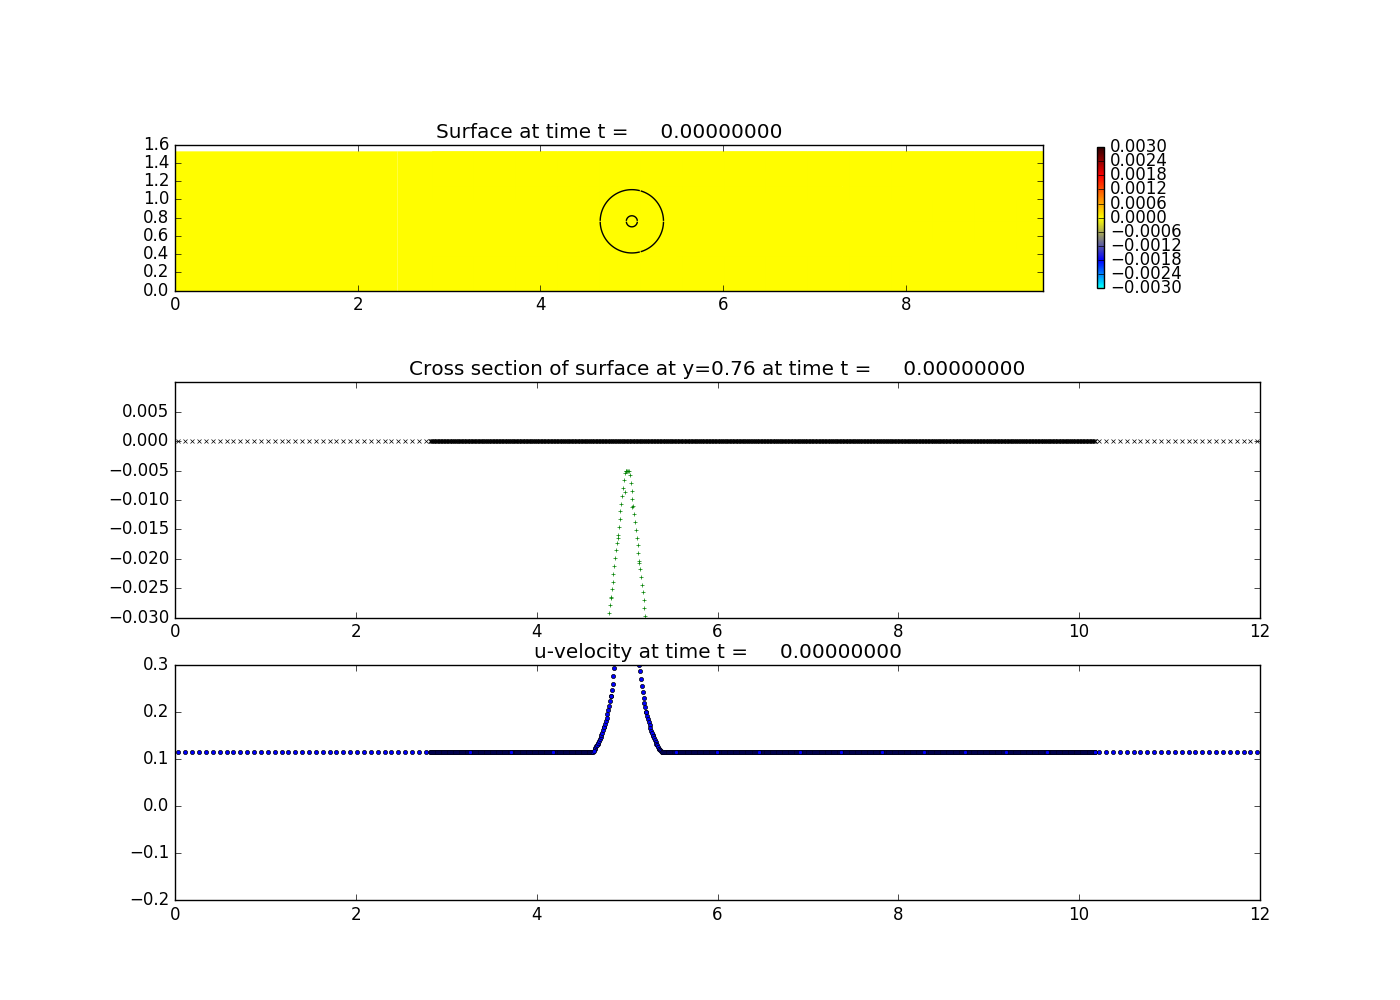Viewport: 1400px width, 1000px height.
Task: Click the 0.000 tick label on the cross section y-axis
Action: tap(145, 440)
